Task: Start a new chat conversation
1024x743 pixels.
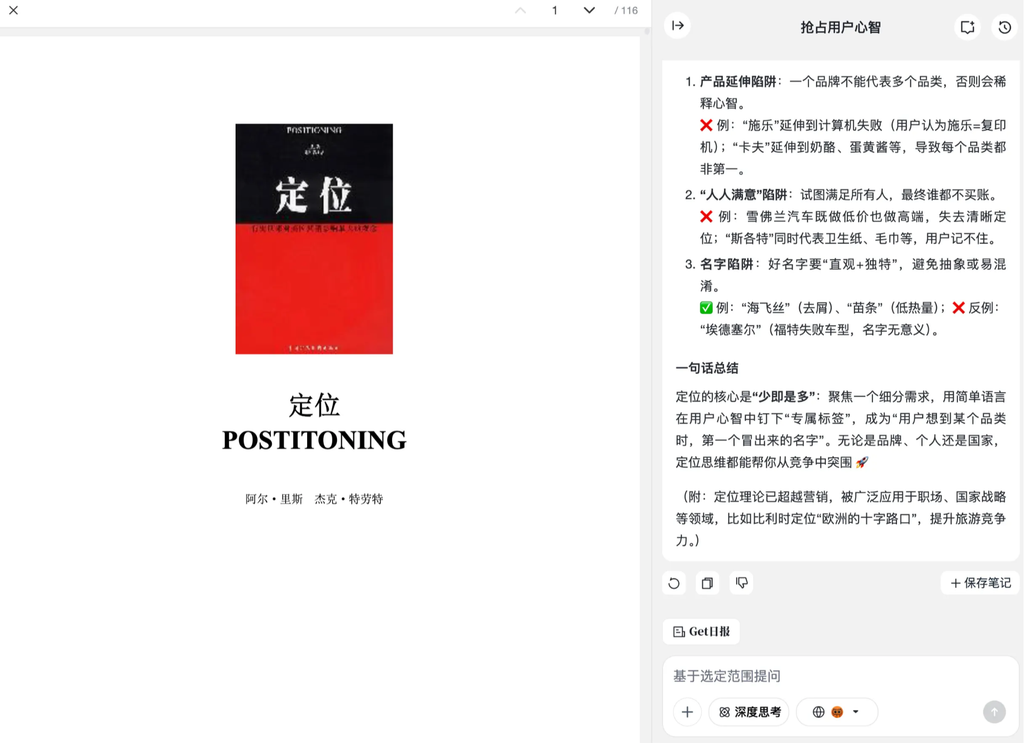Action: coord(967,27)
